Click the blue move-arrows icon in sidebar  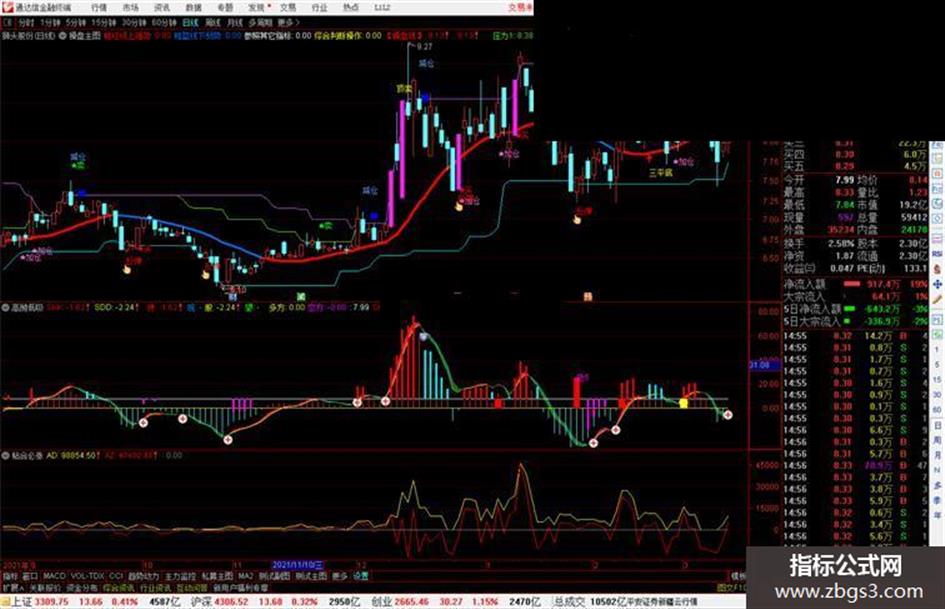tap(938, 284)
